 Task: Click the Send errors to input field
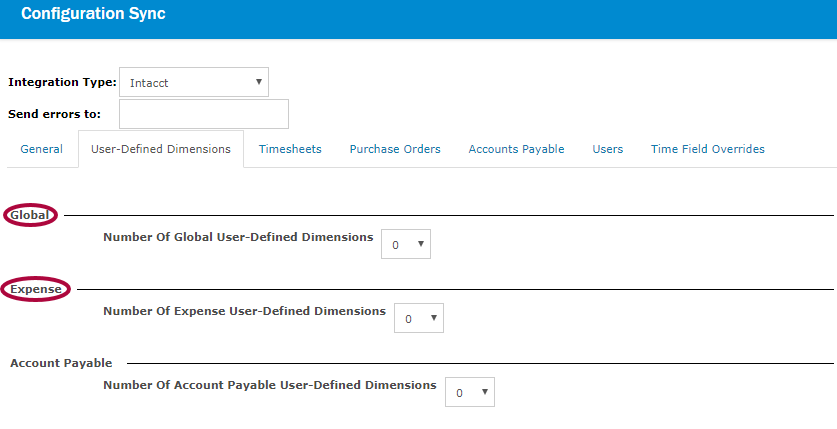[x=204, y=114]
